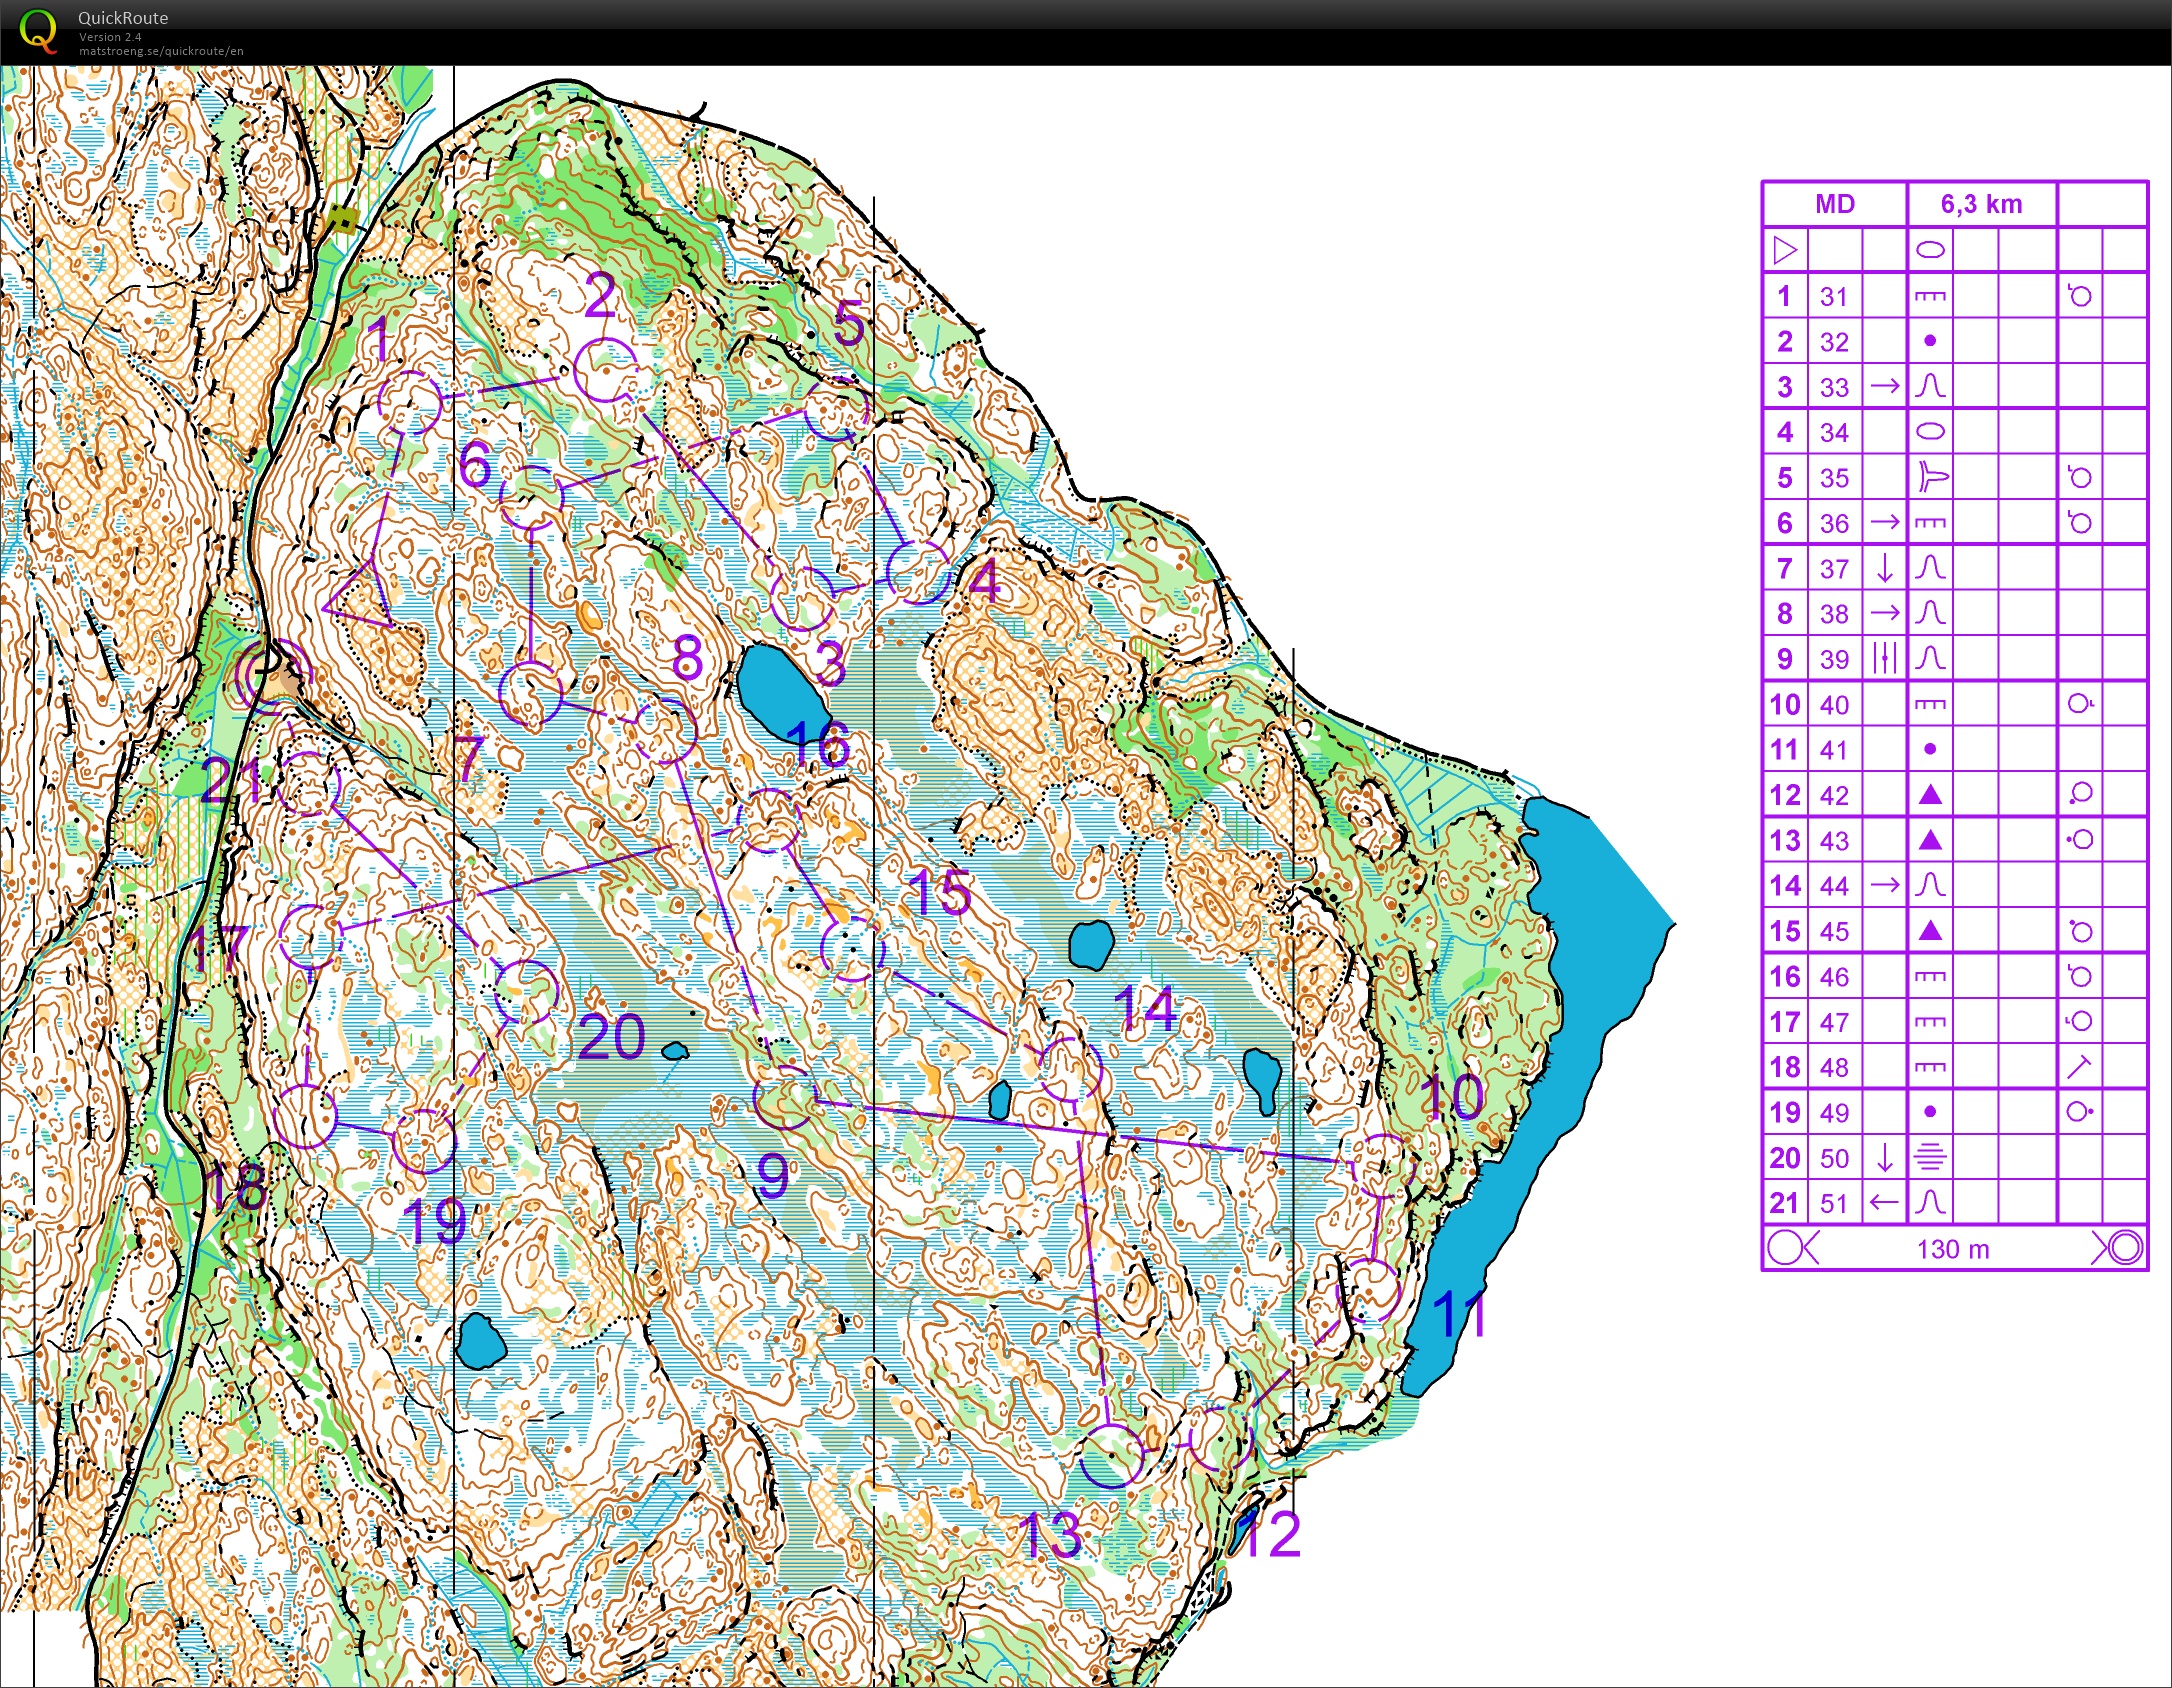Click the 'MD' class header cell
2172x1688 pixels.
click(1835, 204)
